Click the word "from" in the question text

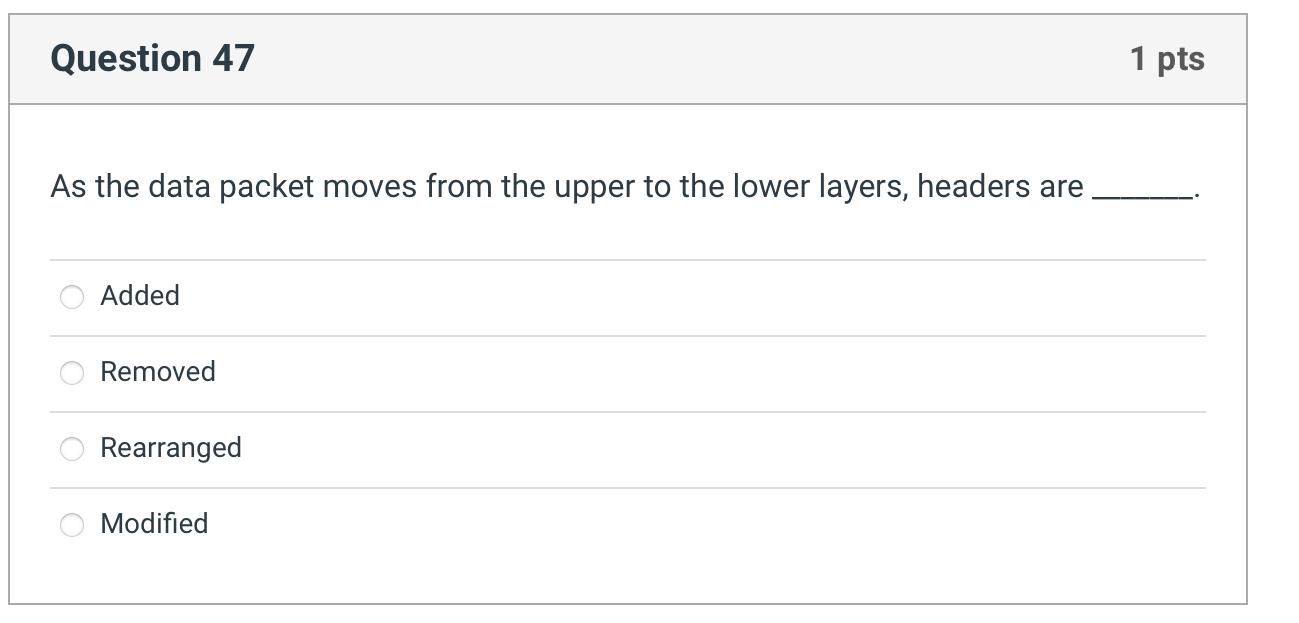coord(460,187)
